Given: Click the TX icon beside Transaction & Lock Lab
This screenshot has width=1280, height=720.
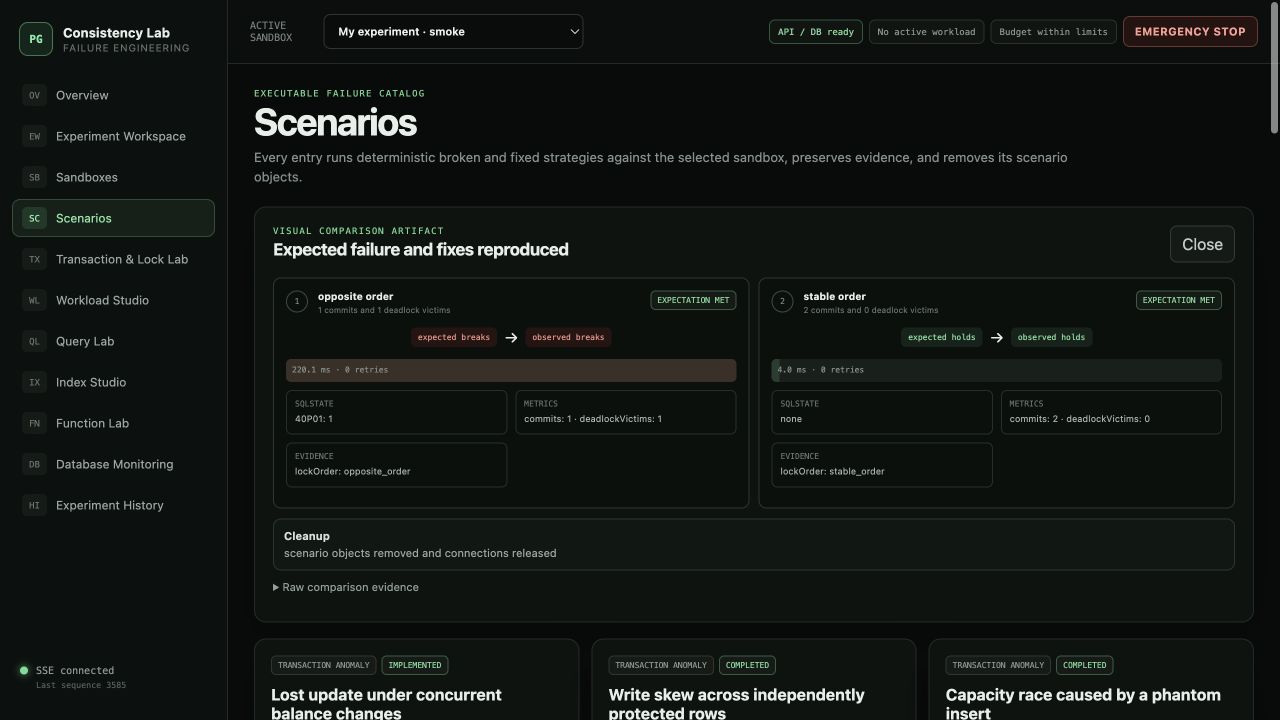Looking at the screenshot, I should (x=34, y=259).
